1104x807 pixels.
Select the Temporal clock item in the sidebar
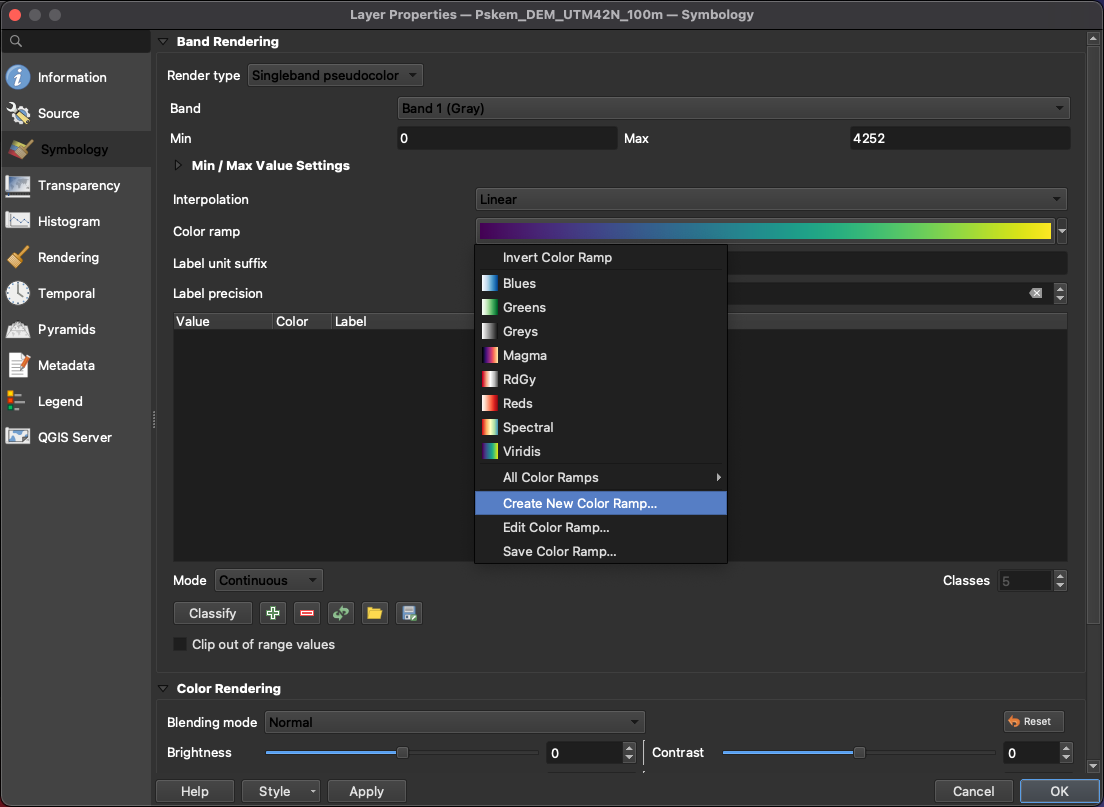[x=66, y=293]
